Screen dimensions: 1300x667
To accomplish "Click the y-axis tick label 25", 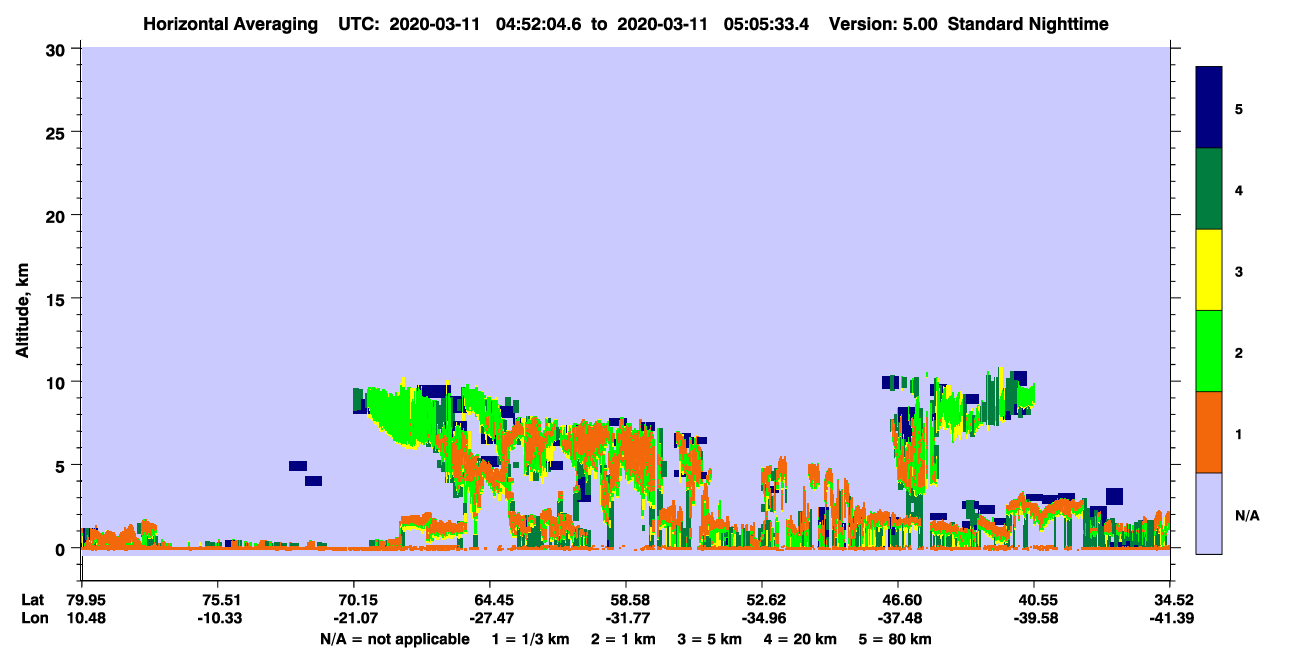I will [58, 132].
